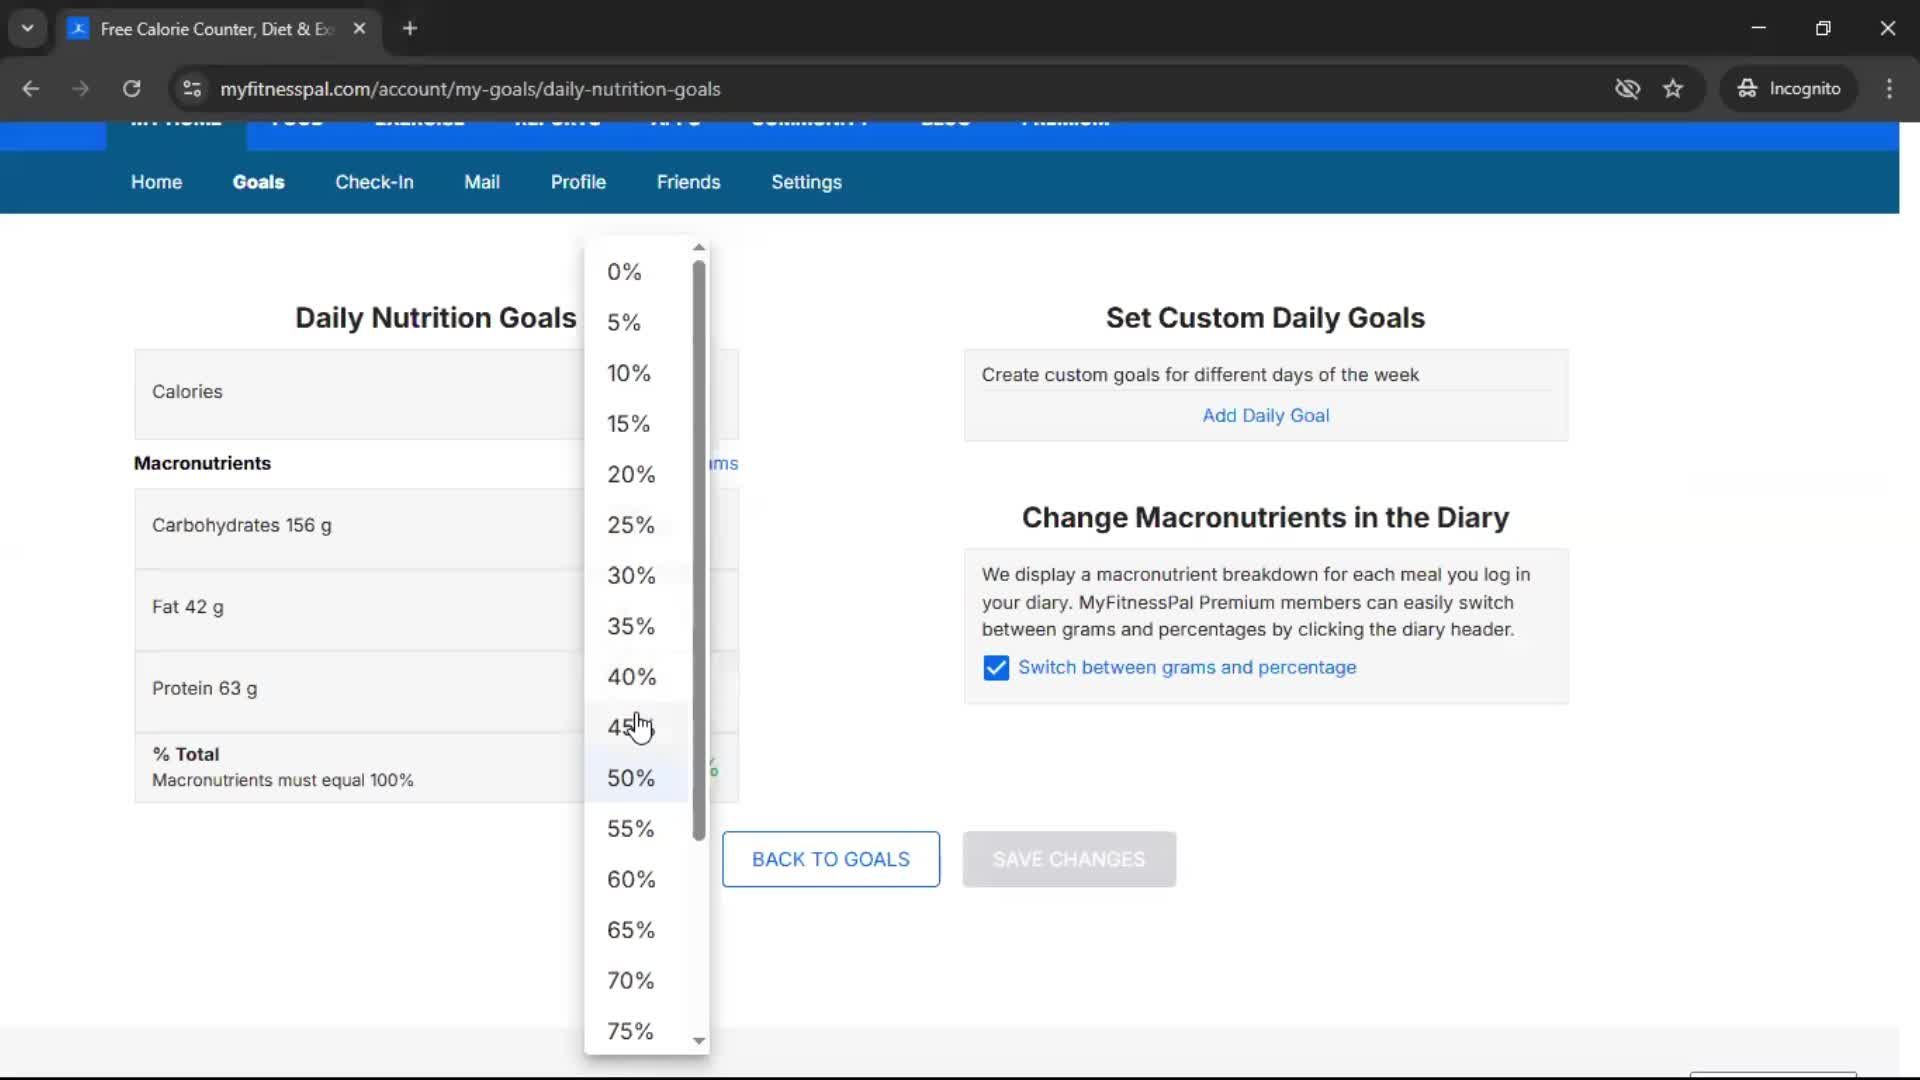Go back to the previous page
Viewport: 1920px width, 1080px height.
coord(30,89)
